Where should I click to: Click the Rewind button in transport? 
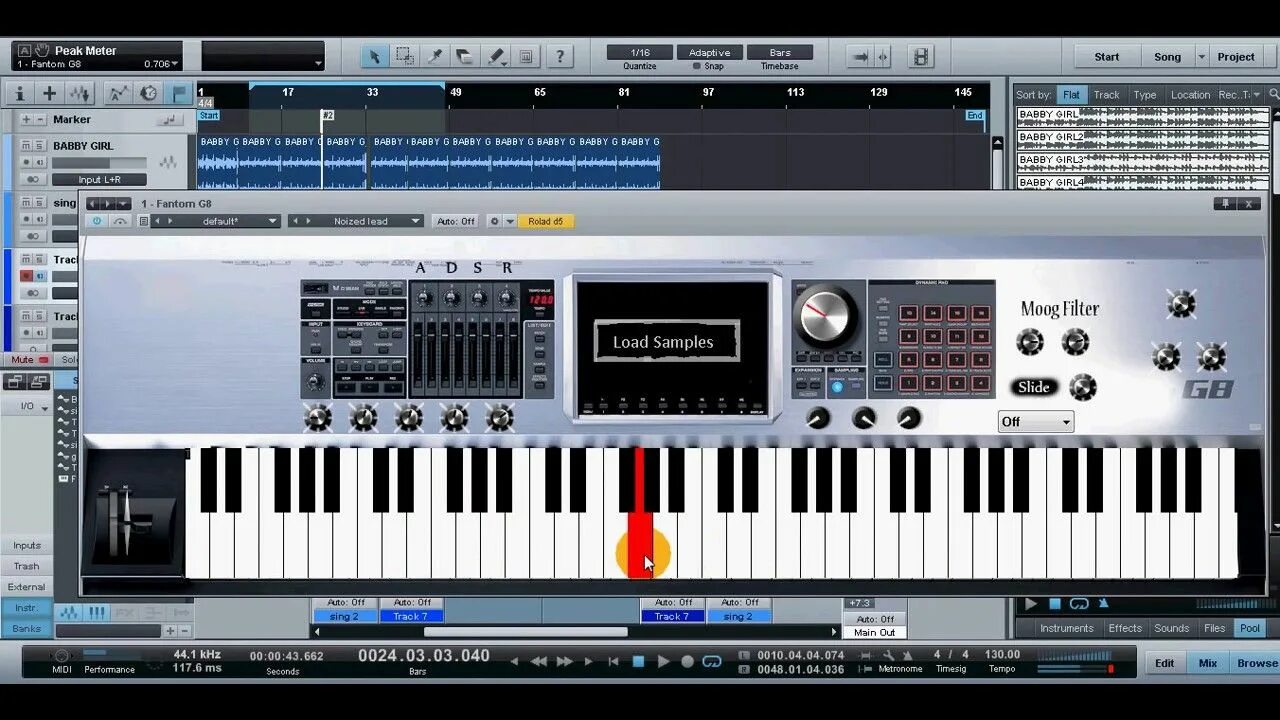click(539, 661)
